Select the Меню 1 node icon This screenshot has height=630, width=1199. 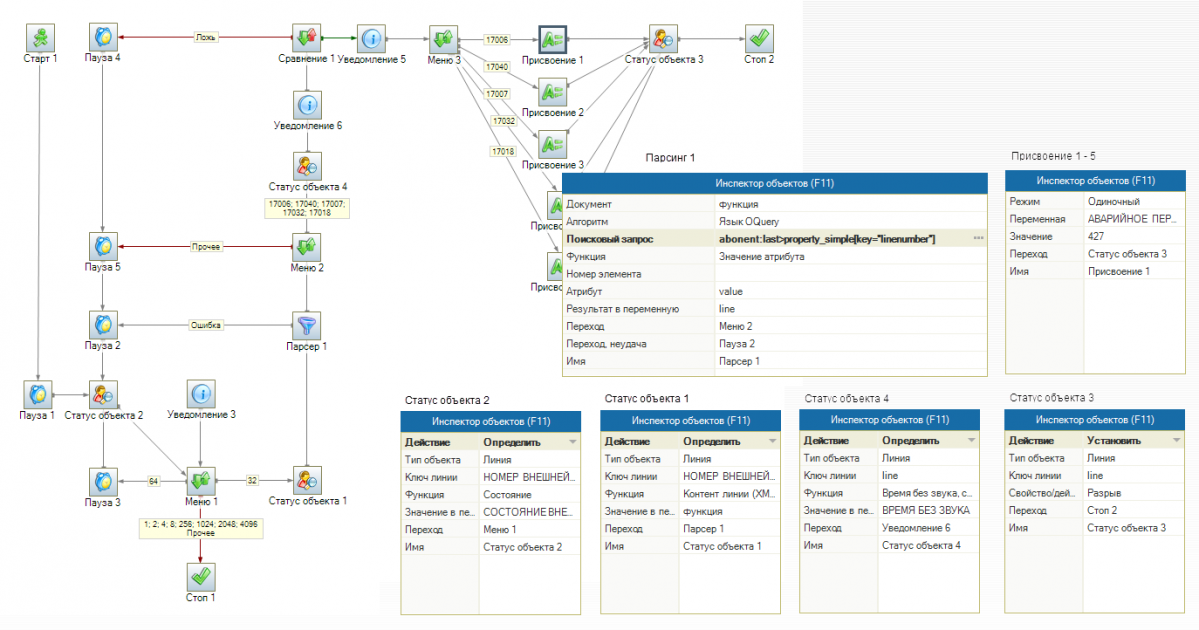point(202,479)
